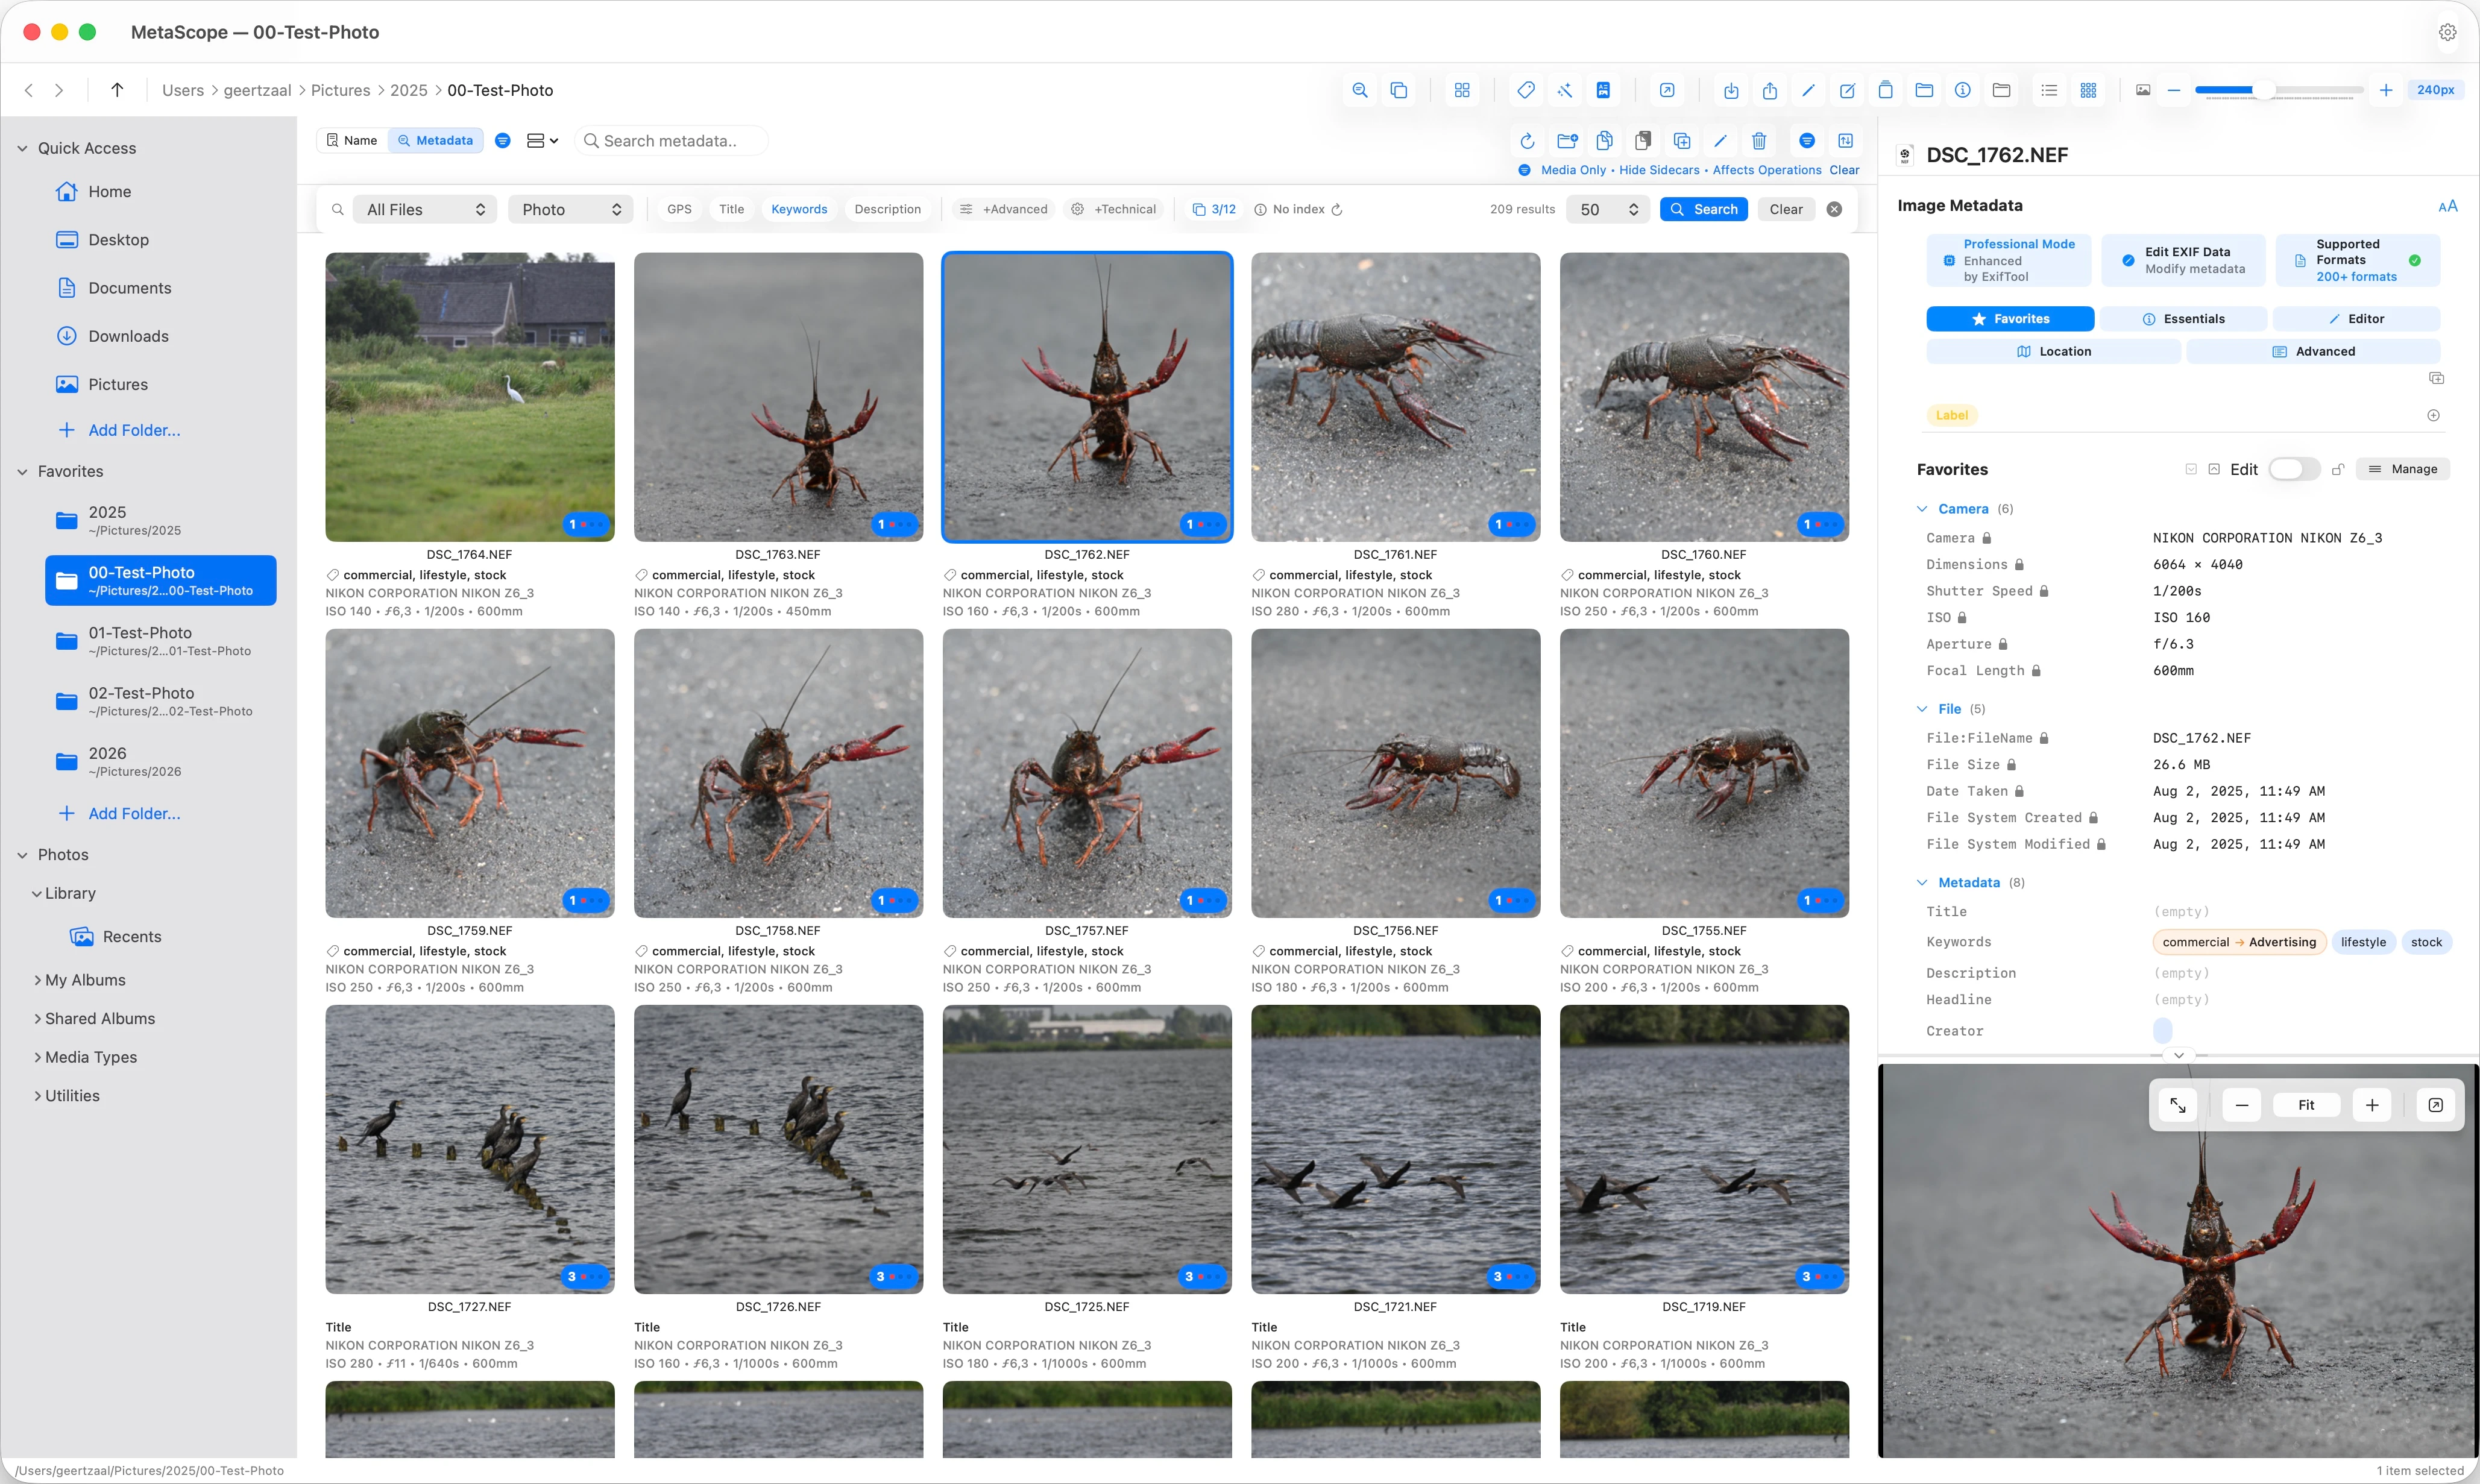This screenshot has height=1484, width=2480.
Task: Click the plus thumbnail size button
Action: pos(2386,90)
